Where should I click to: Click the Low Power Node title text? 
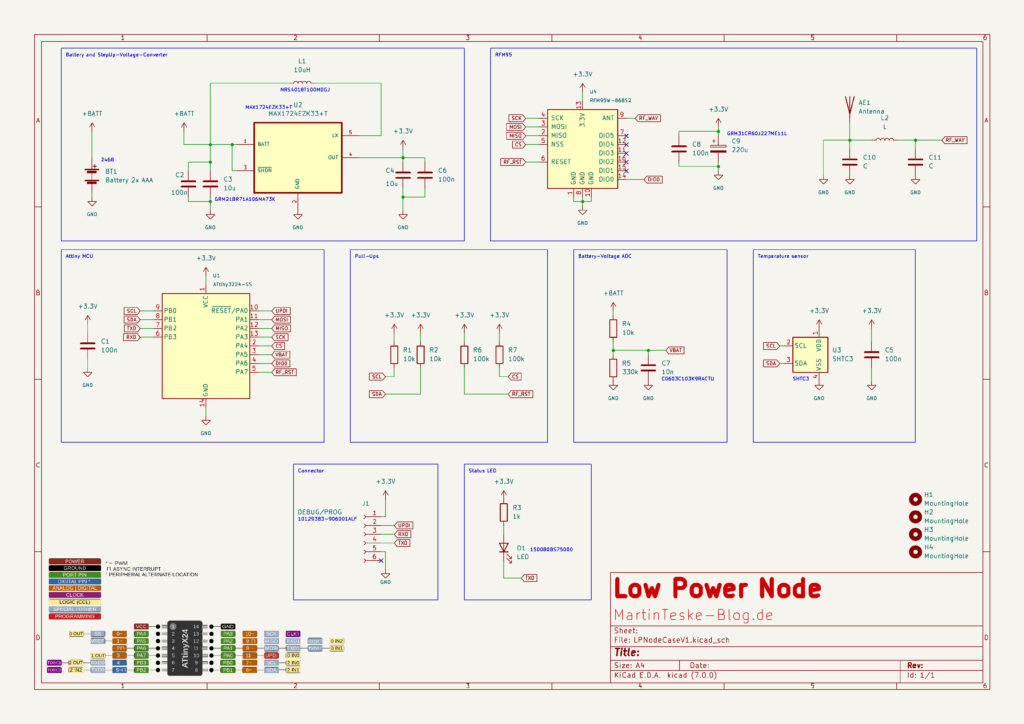click(x=716, y=589)
